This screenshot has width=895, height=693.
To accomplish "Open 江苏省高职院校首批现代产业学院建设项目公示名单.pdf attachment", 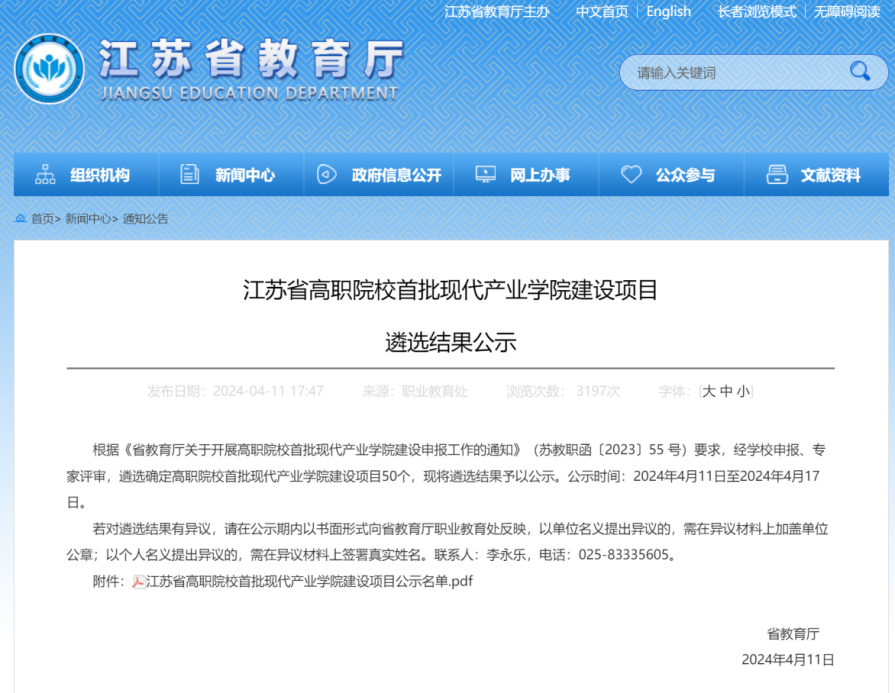I will [x=309, y=581].
